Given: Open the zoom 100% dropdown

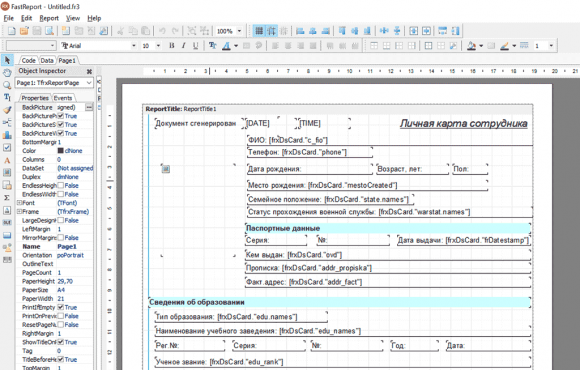Looking at the screenshot, I should (239, 31).
